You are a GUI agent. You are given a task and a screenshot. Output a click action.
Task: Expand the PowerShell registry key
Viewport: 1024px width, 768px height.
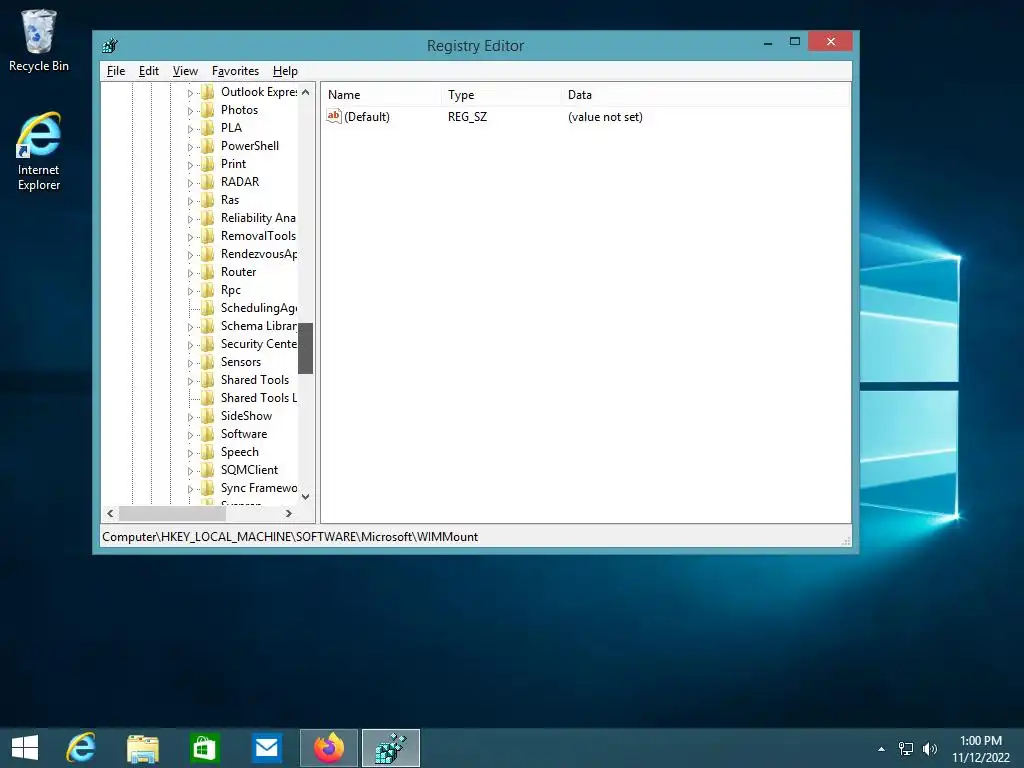point(191,147)
